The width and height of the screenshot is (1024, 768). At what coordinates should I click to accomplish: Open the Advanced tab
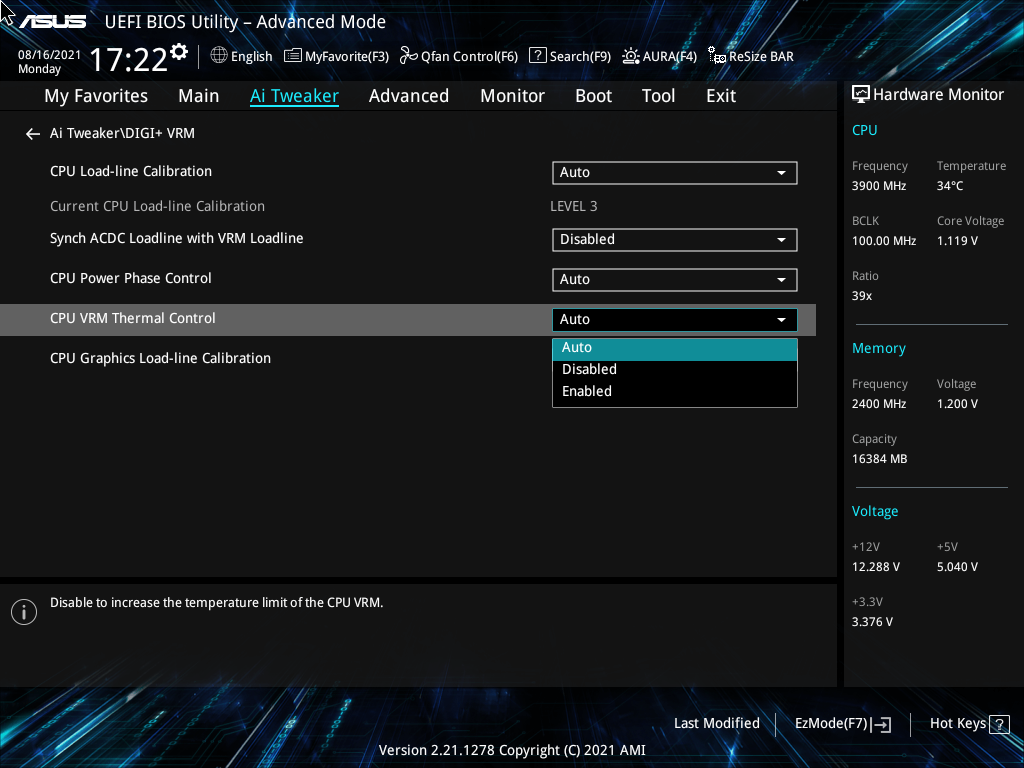coord(409,96)
